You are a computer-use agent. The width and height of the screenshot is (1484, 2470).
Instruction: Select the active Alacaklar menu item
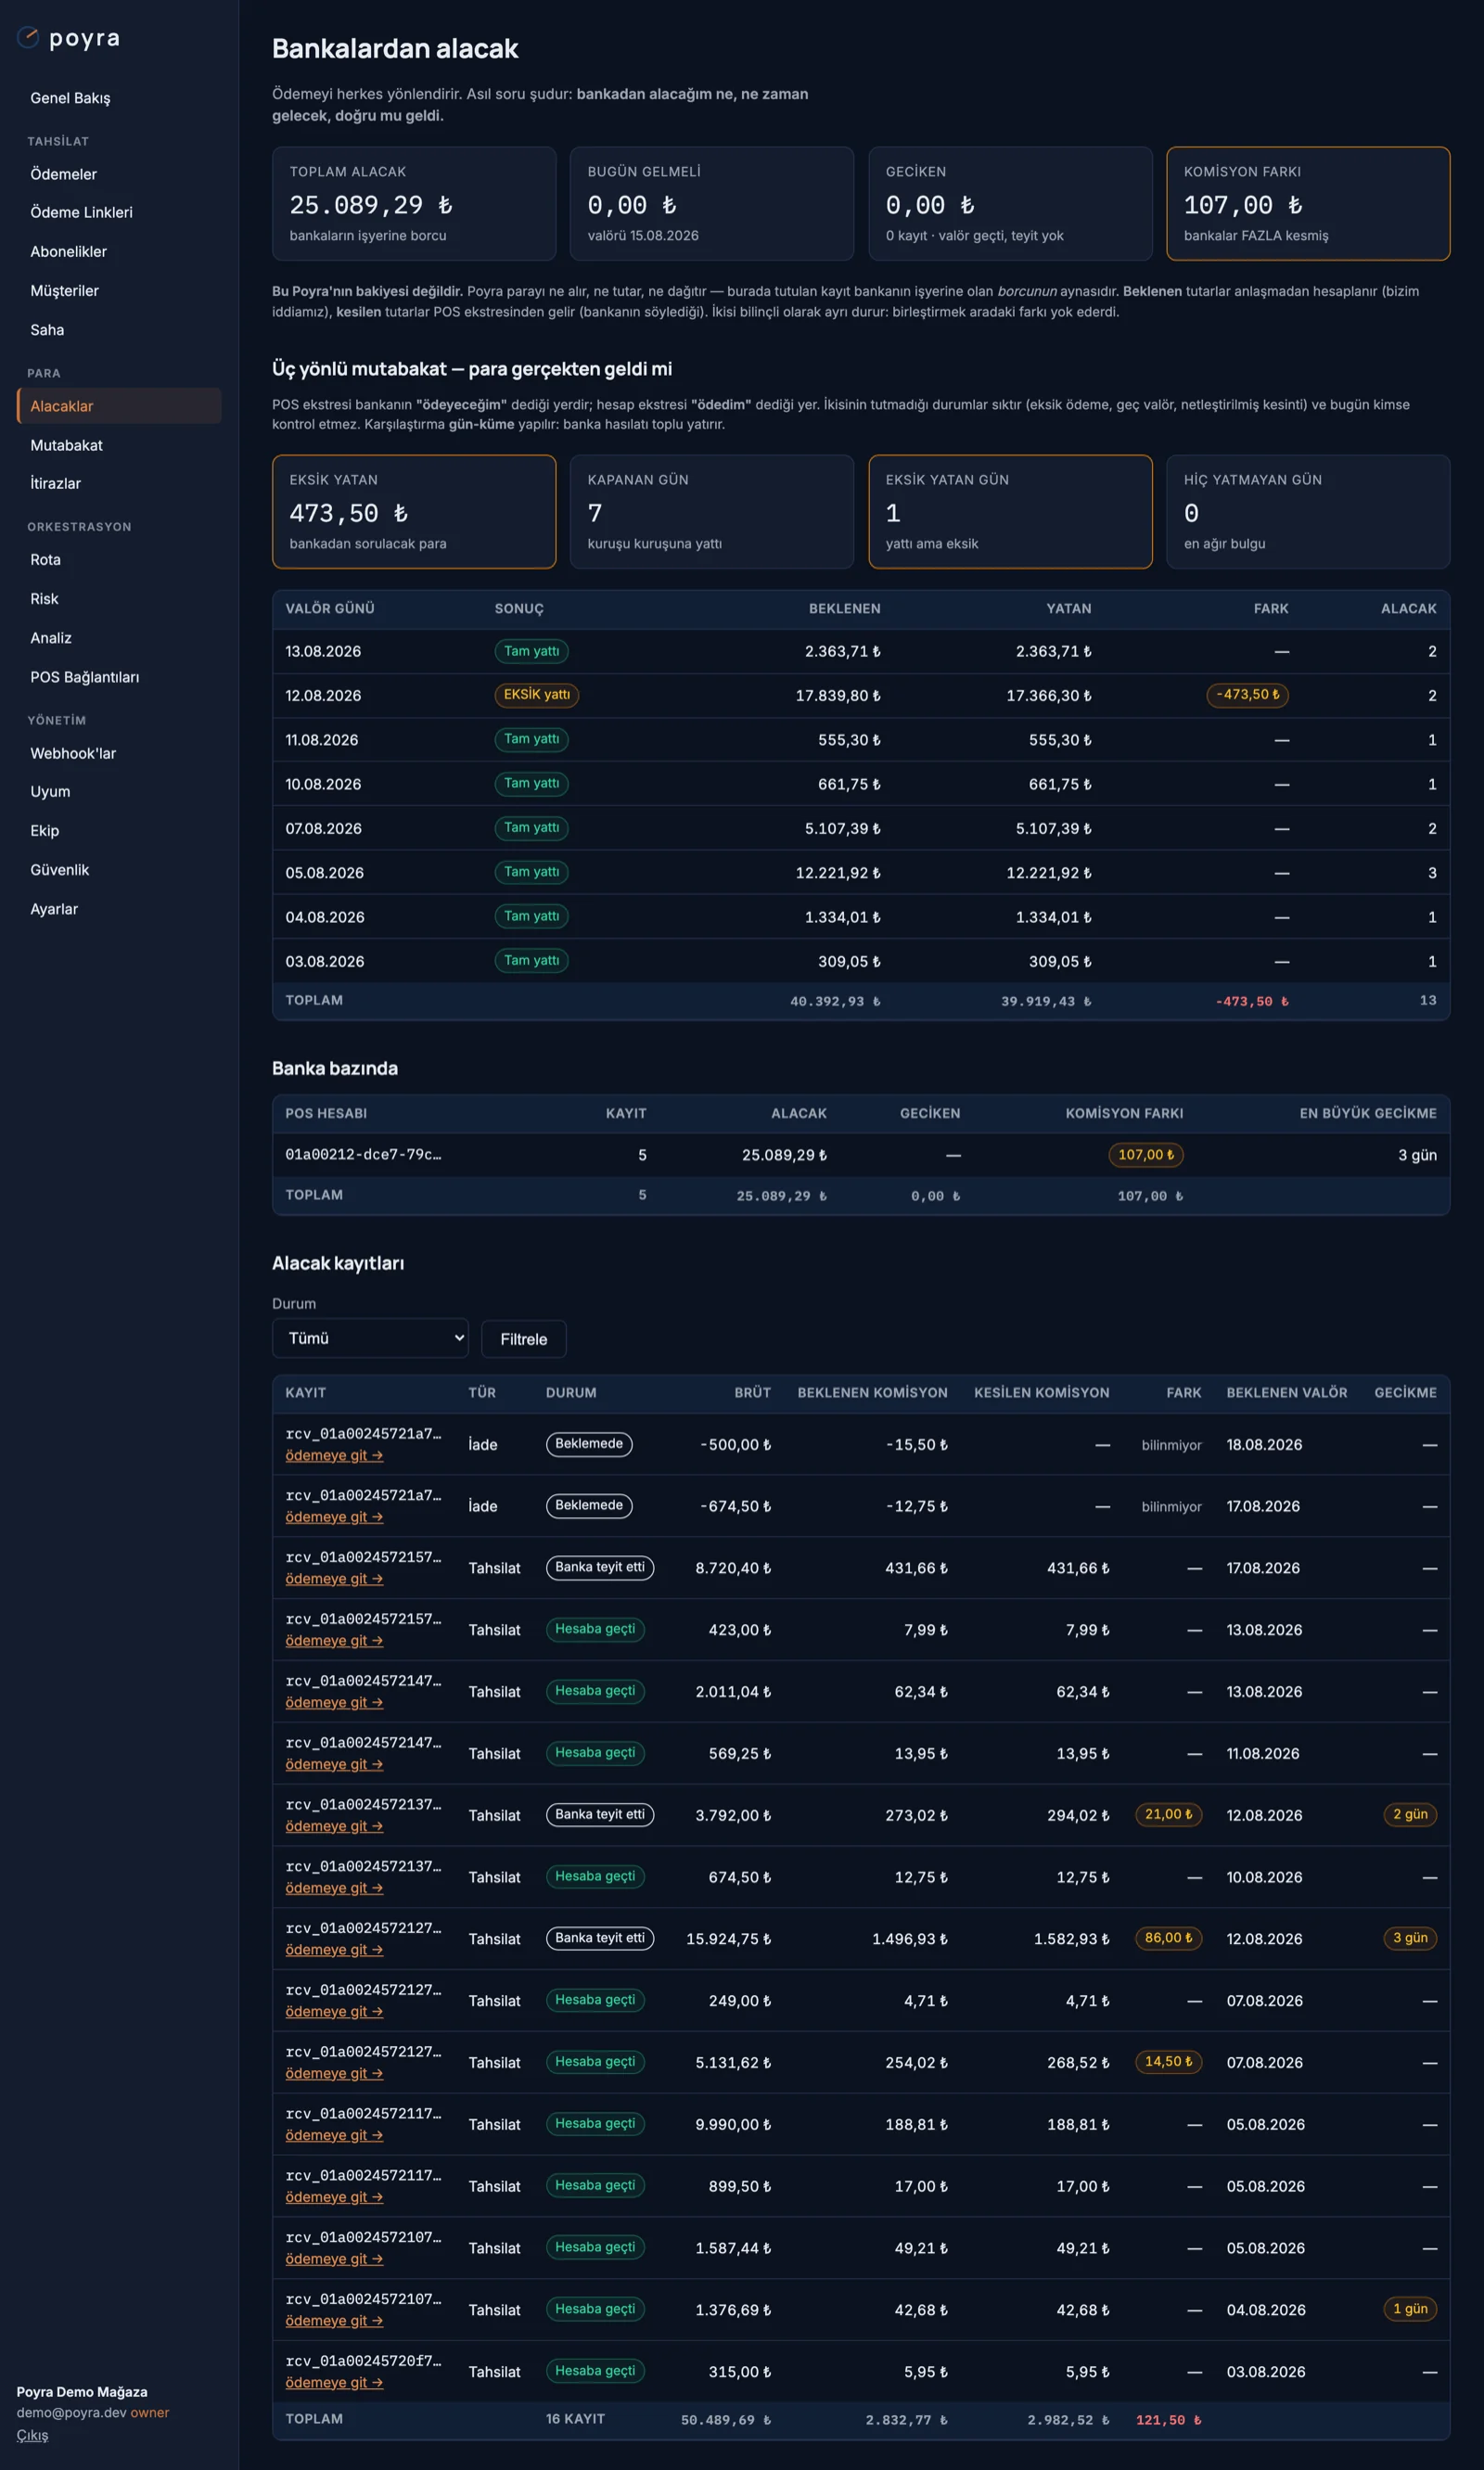click(119, 406)
